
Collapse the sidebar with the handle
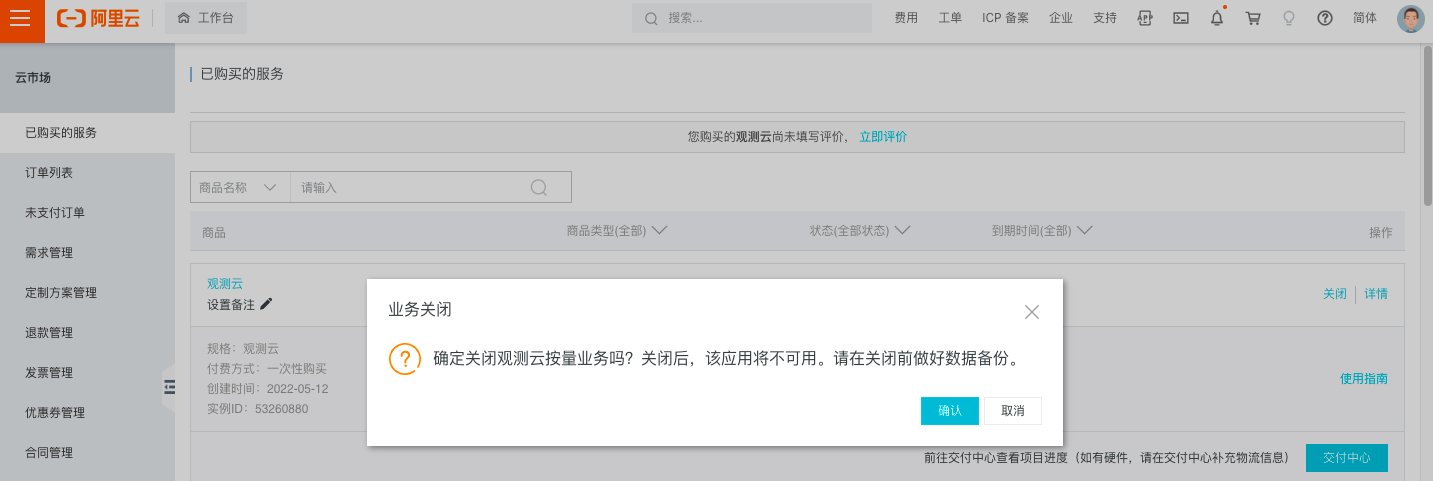click(169, 388)
